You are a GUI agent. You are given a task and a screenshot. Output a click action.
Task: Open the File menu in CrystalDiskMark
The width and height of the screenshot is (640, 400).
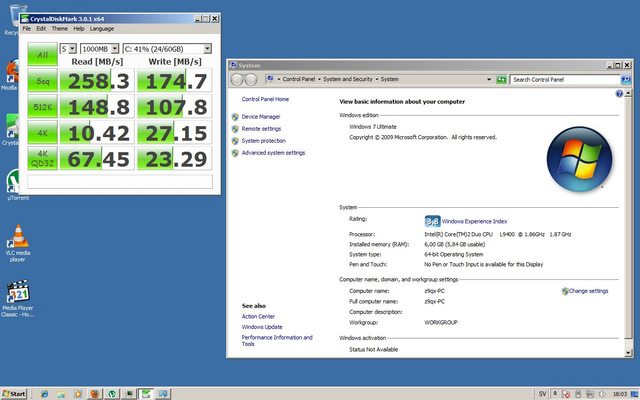(27, 29)
